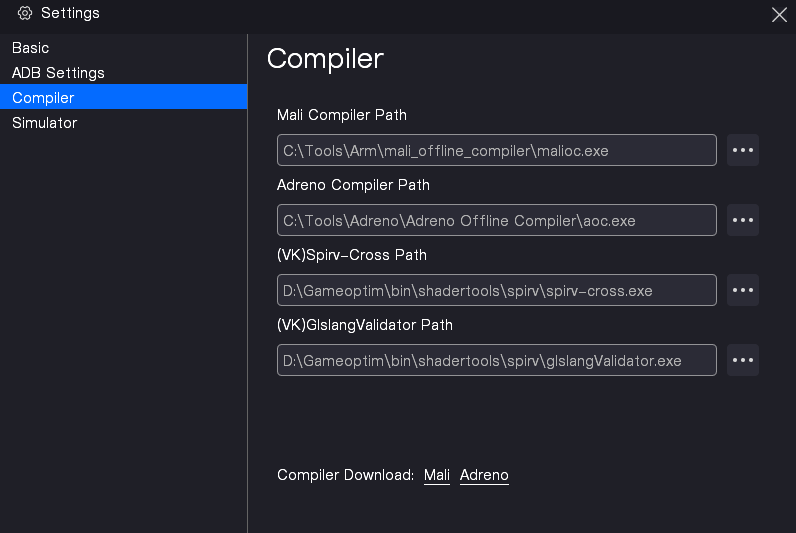
Task: Open the Adreno compiler download link
Action: [484, 475]
